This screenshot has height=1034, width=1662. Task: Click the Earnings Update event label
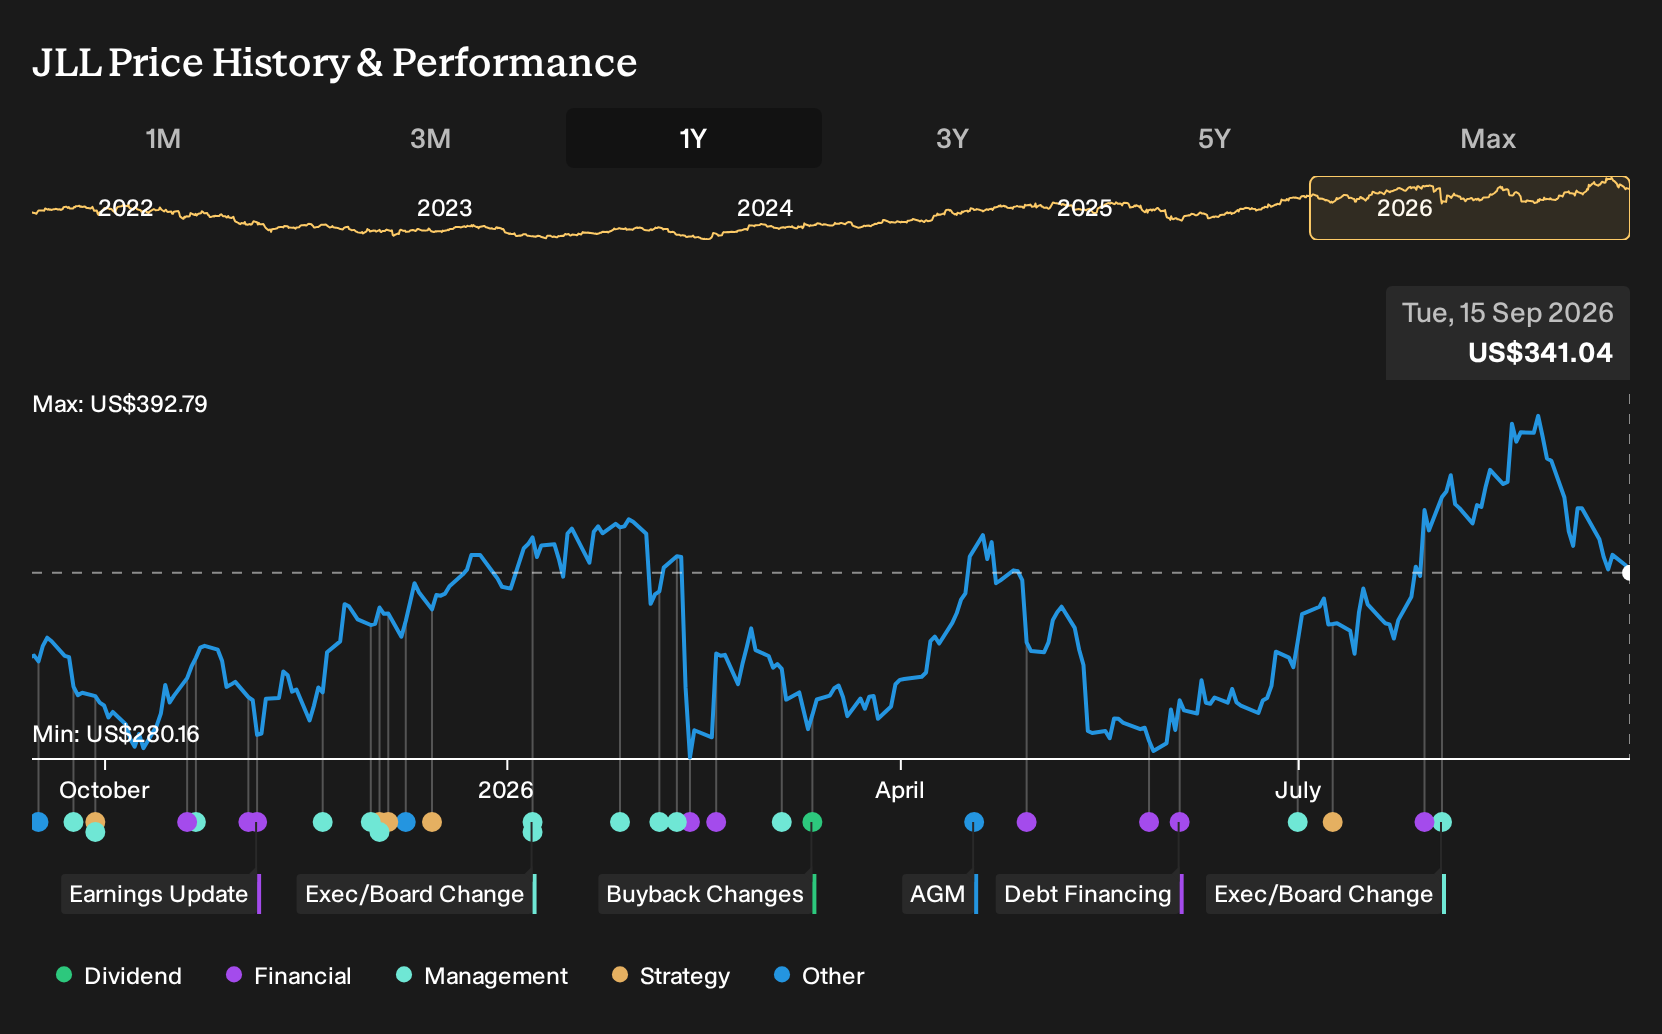[159, 894]
